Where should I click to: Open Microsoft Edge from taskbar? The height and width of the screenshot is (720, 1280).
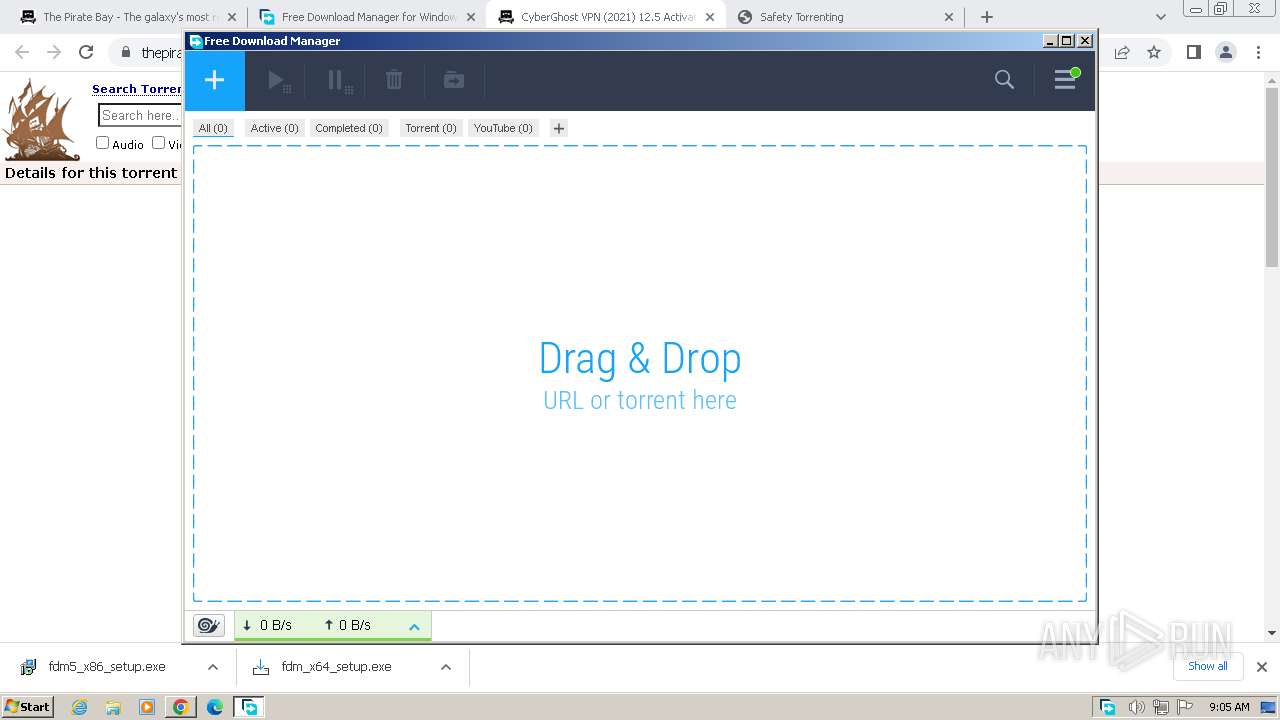(215, 707)
